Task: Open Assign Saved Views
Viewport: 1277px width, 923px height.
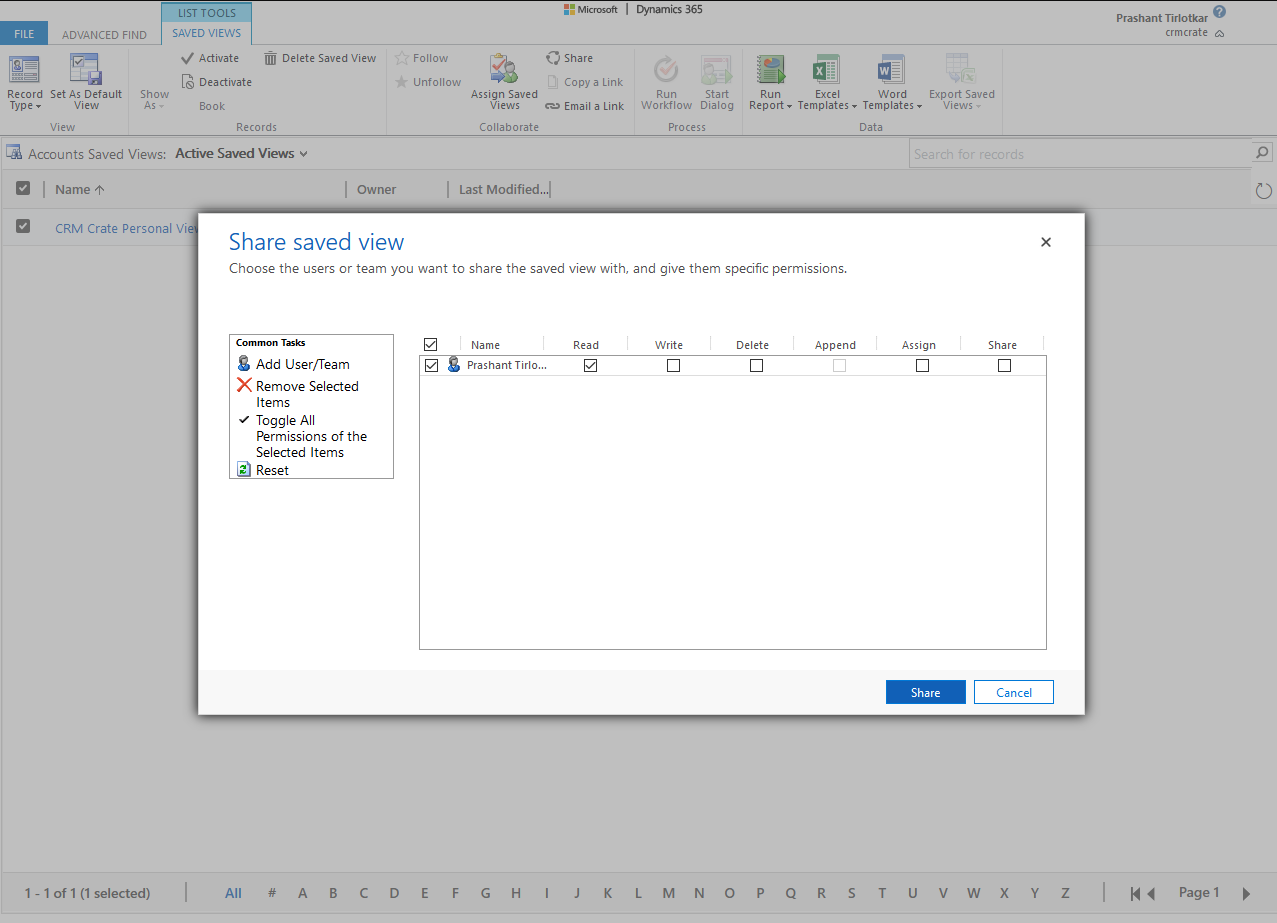Action: 504,82
